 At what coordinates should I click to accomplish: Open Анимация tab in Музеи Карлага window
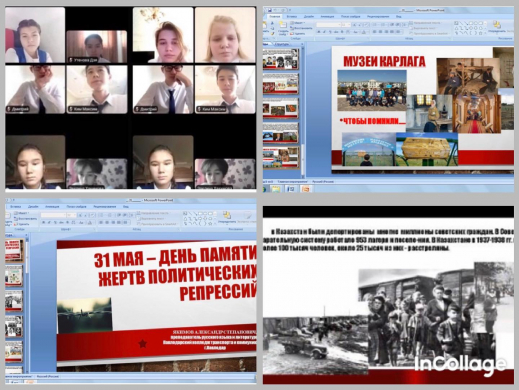click(327, 17)
